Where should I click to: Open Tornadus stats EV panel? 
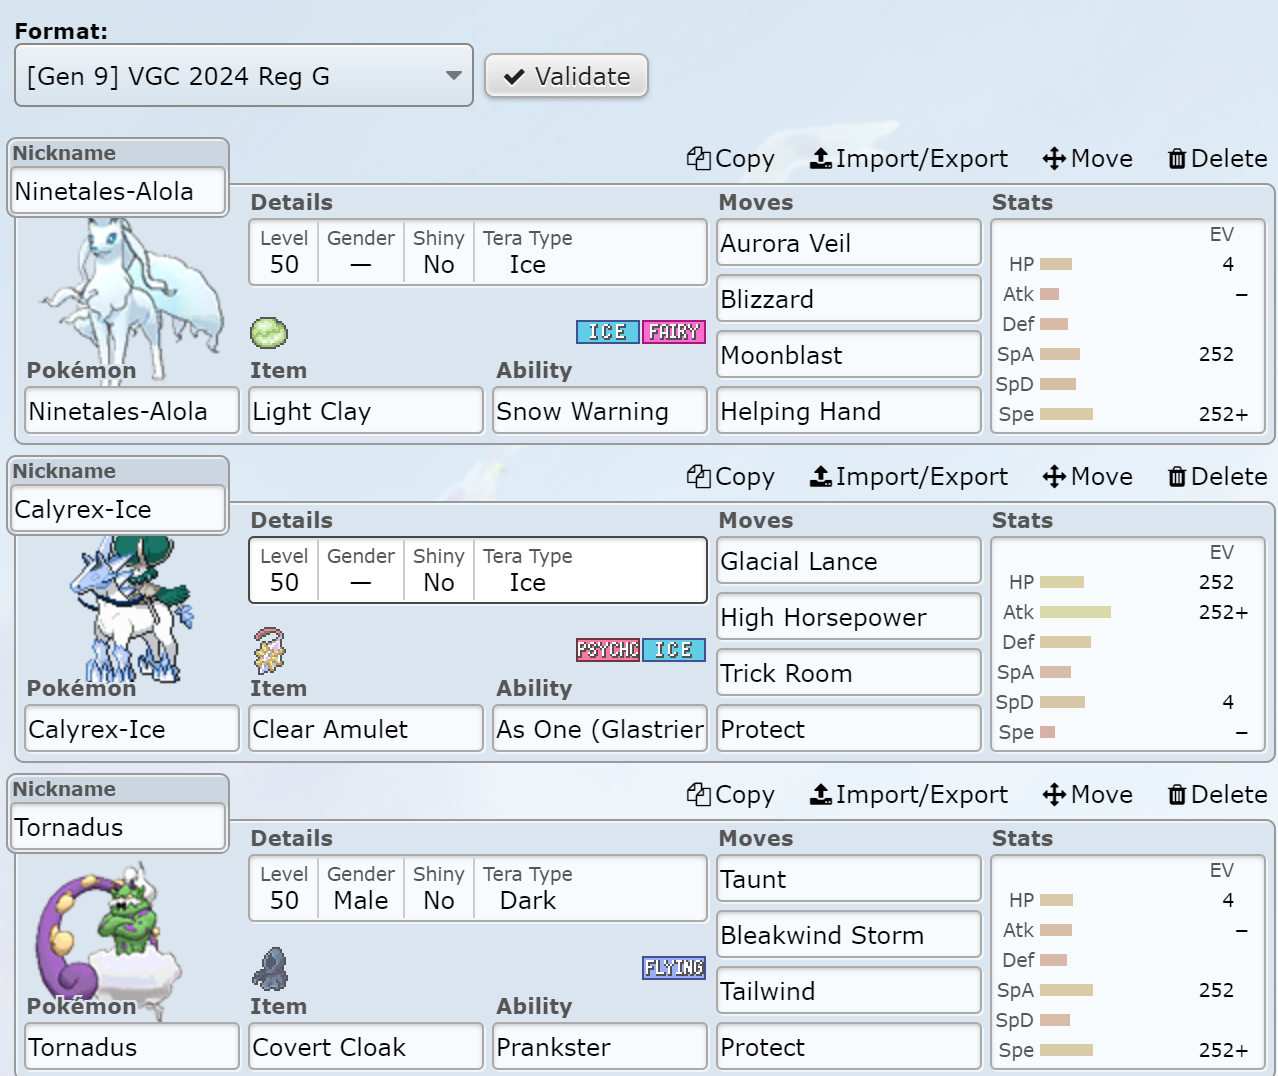click(1128, 963)
